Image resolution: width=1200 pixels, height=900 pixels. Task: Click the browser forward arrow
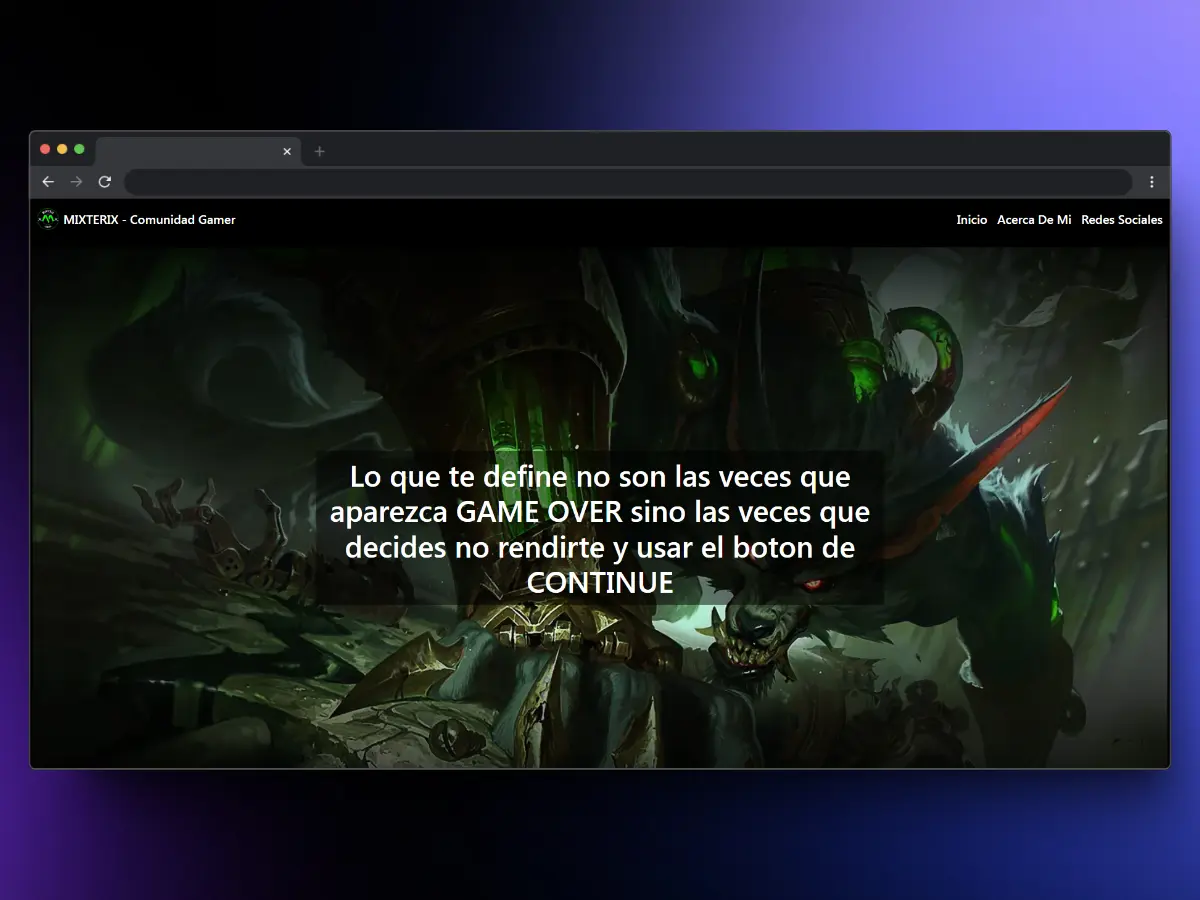pos(76,182)
